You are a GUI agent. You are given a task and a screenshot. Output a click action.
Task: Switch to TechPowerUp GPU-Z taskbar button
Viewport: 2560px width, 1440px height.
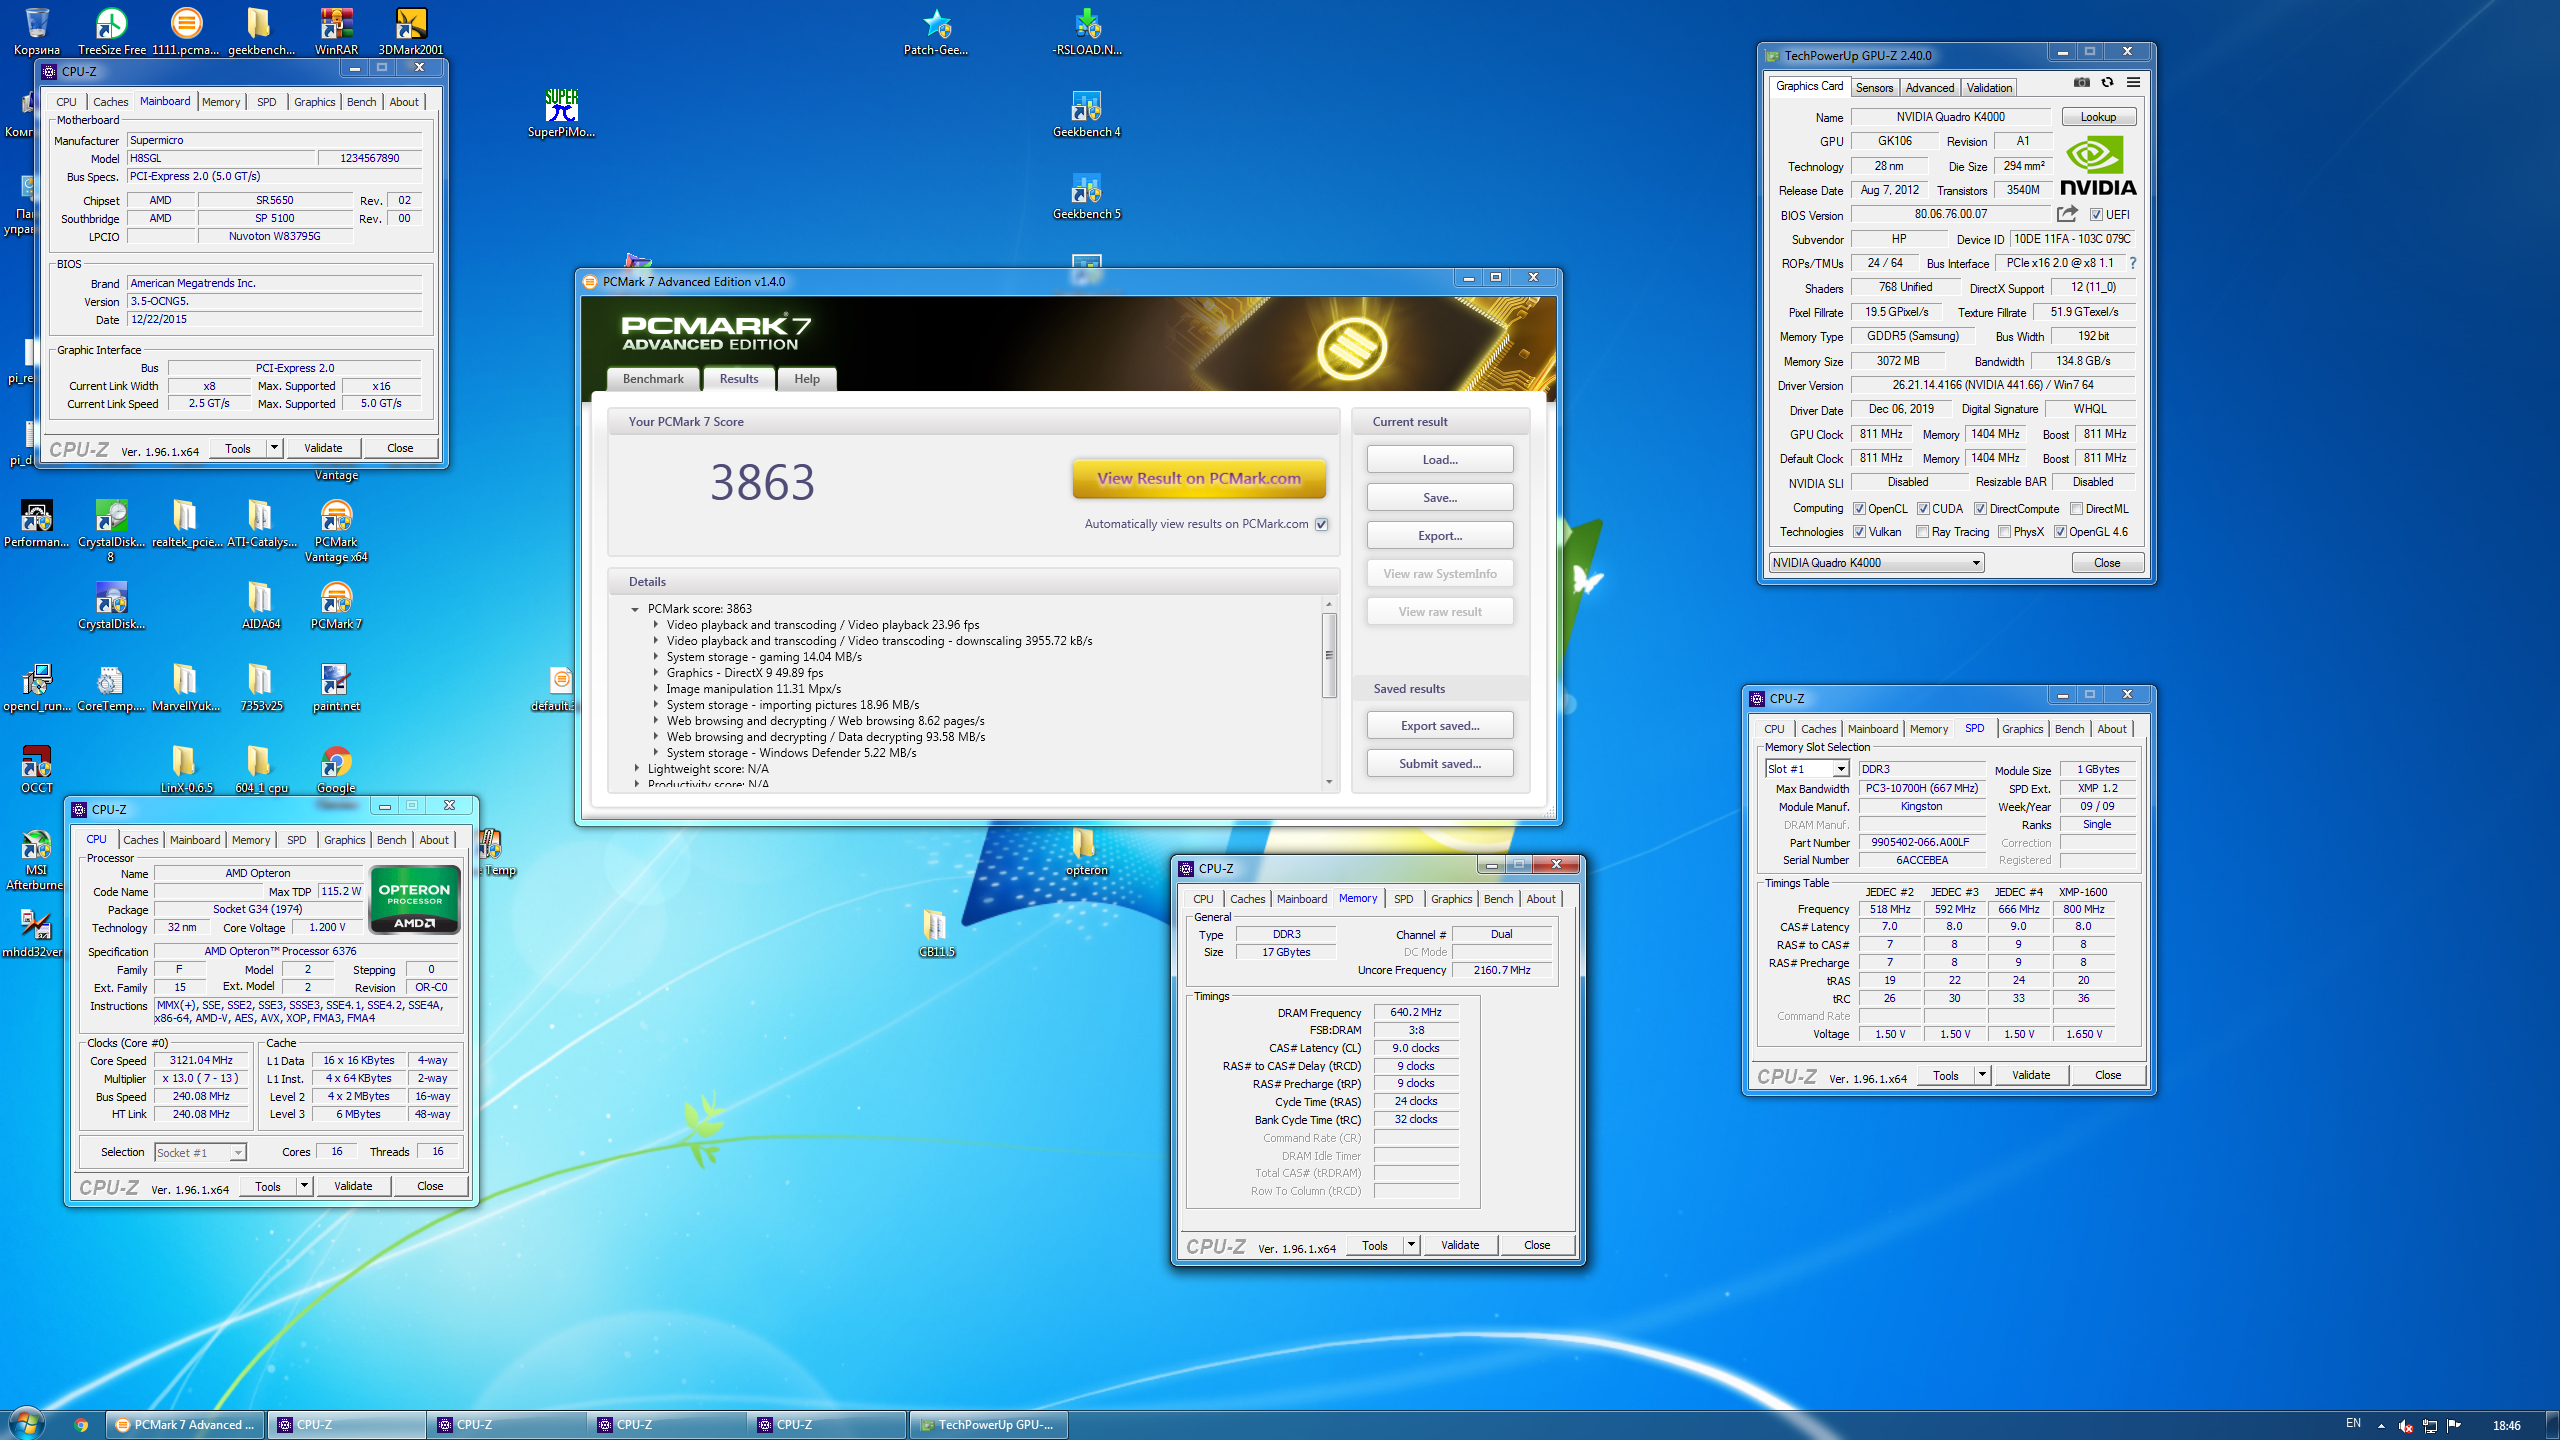click(987, 1425)
